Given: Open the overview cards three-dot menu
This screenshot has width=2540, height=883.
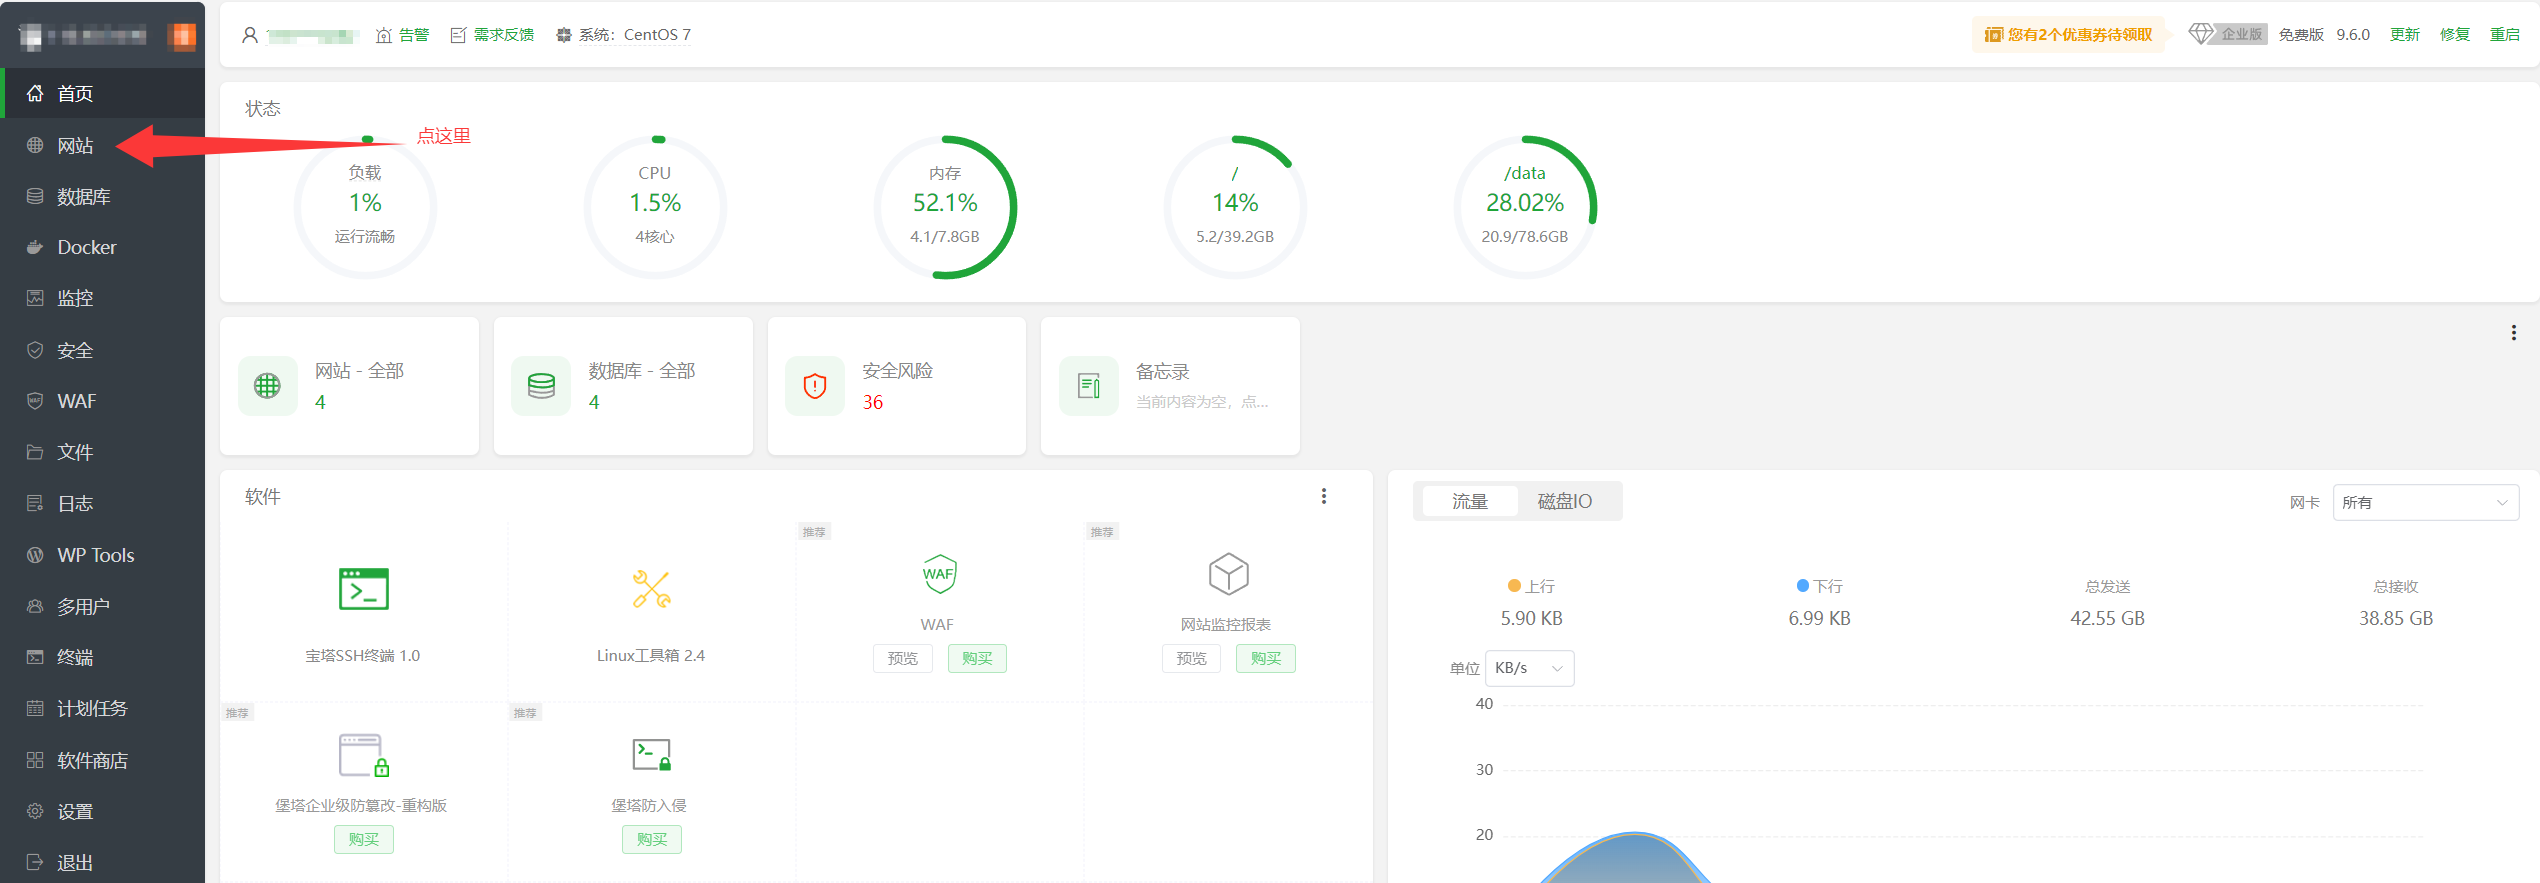Looking at the screenshot, I should click(2513, 333).
